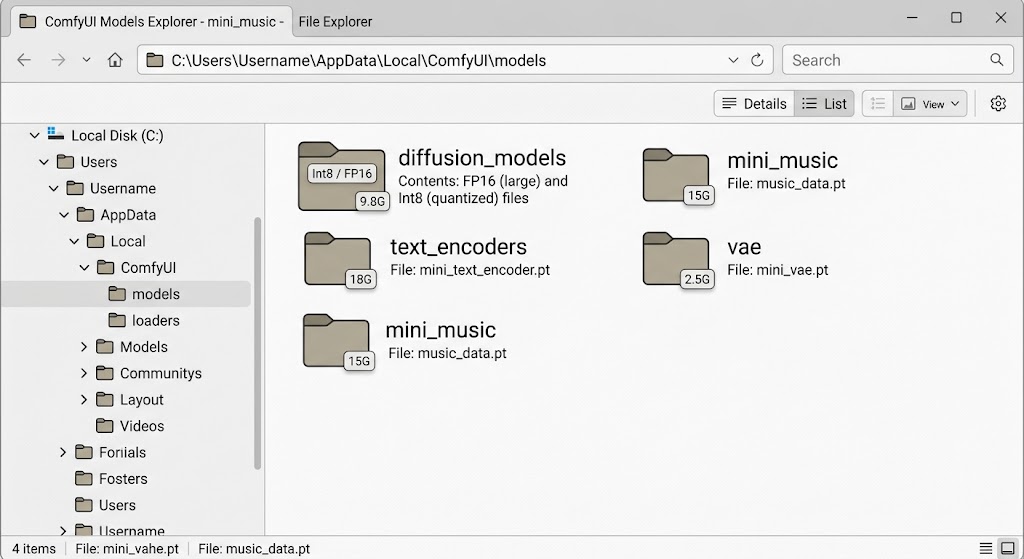The image size is (1024, 559).
Task: Open the text_encoders folder icon
Action: coord(338,259)
